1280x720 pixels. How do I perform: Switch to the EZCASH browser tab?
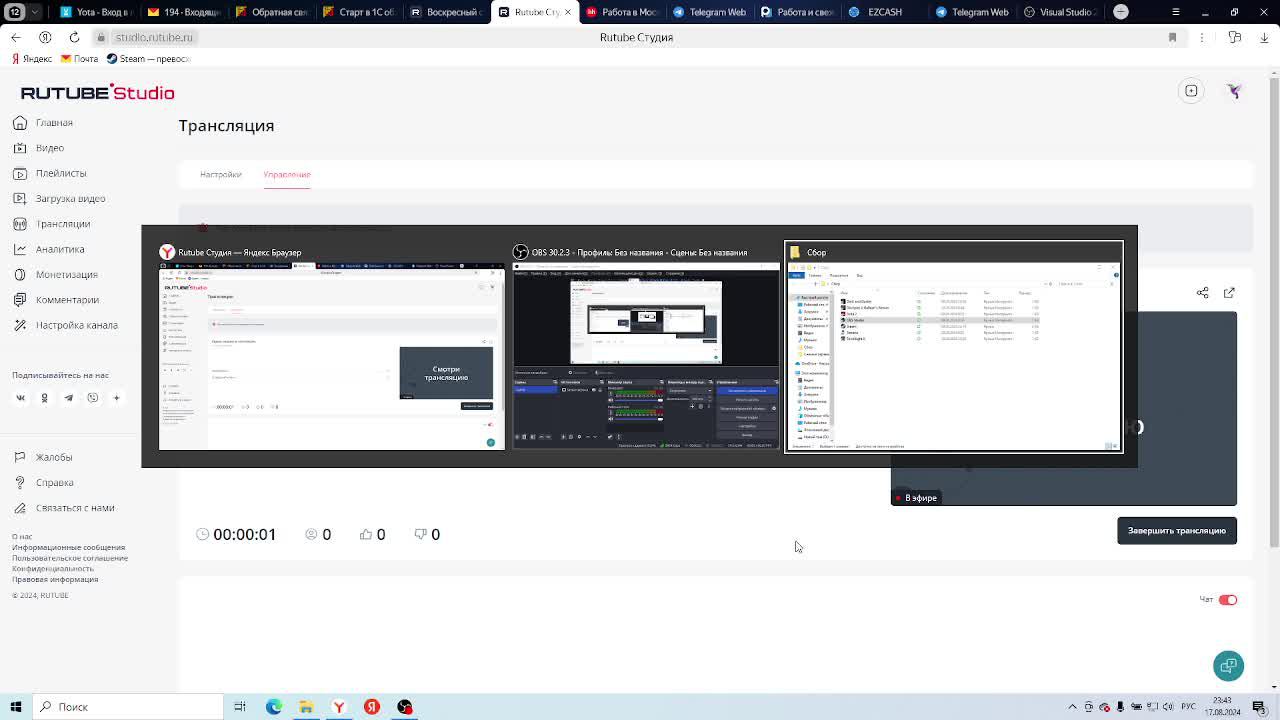[885, 12]
